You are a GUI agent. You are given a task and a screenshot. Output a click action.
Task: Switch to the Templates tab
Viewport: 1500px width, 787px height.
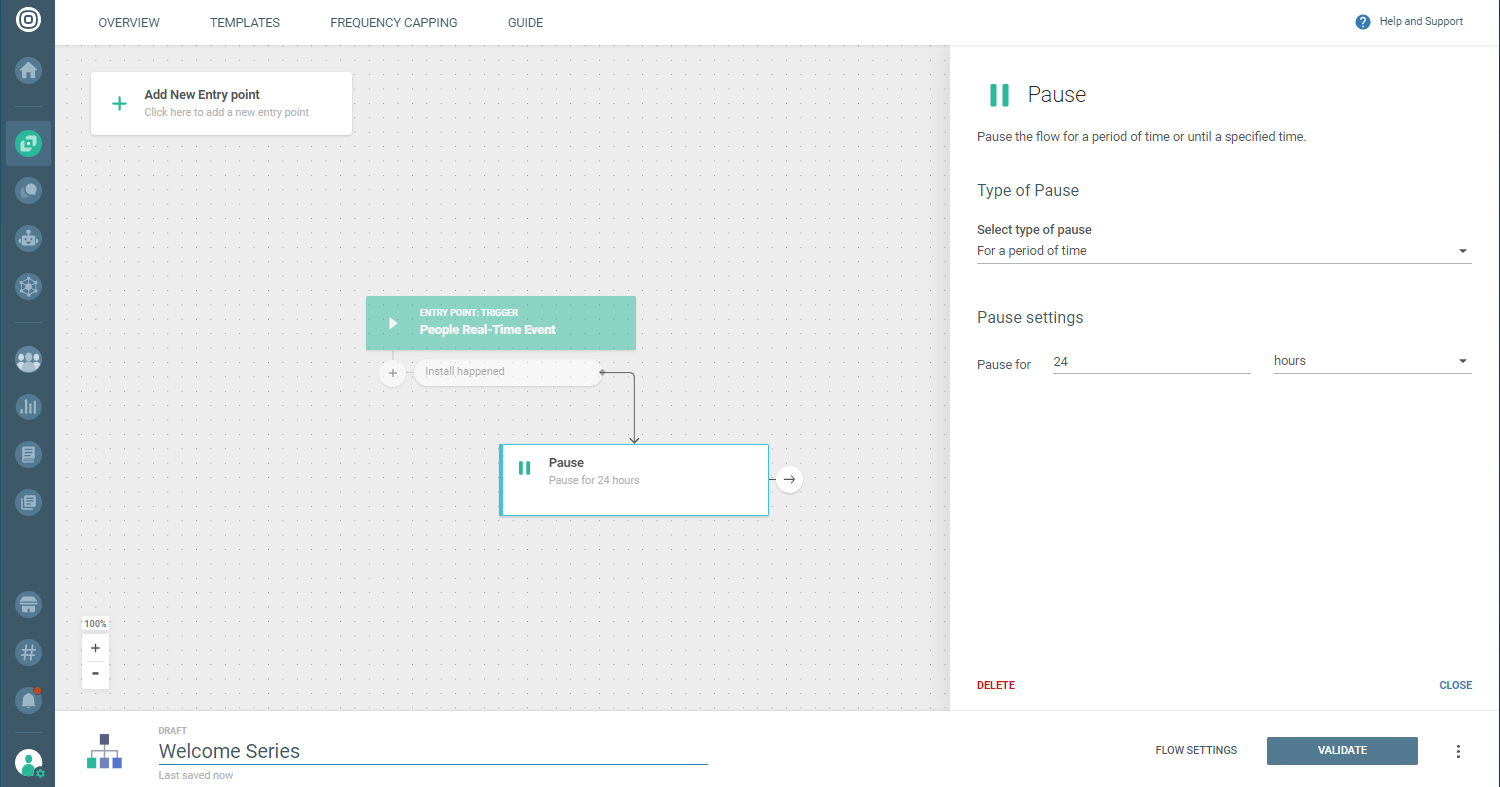[245, 23]
